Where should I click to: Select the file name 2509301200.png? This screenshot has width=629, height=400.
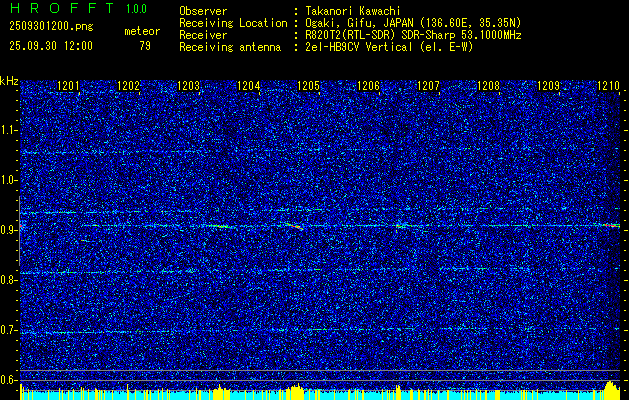click(x=51, y=27)
